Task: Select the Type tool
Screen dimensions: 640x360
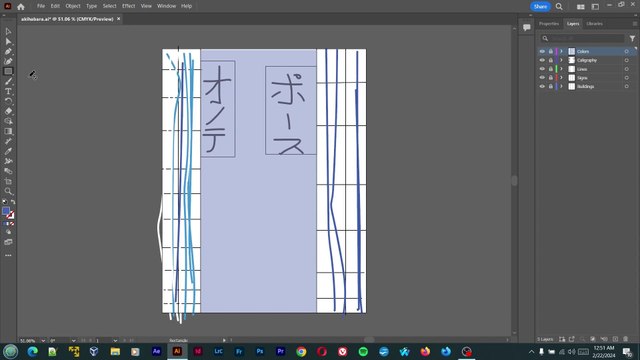Action: [x=8, y=91]
